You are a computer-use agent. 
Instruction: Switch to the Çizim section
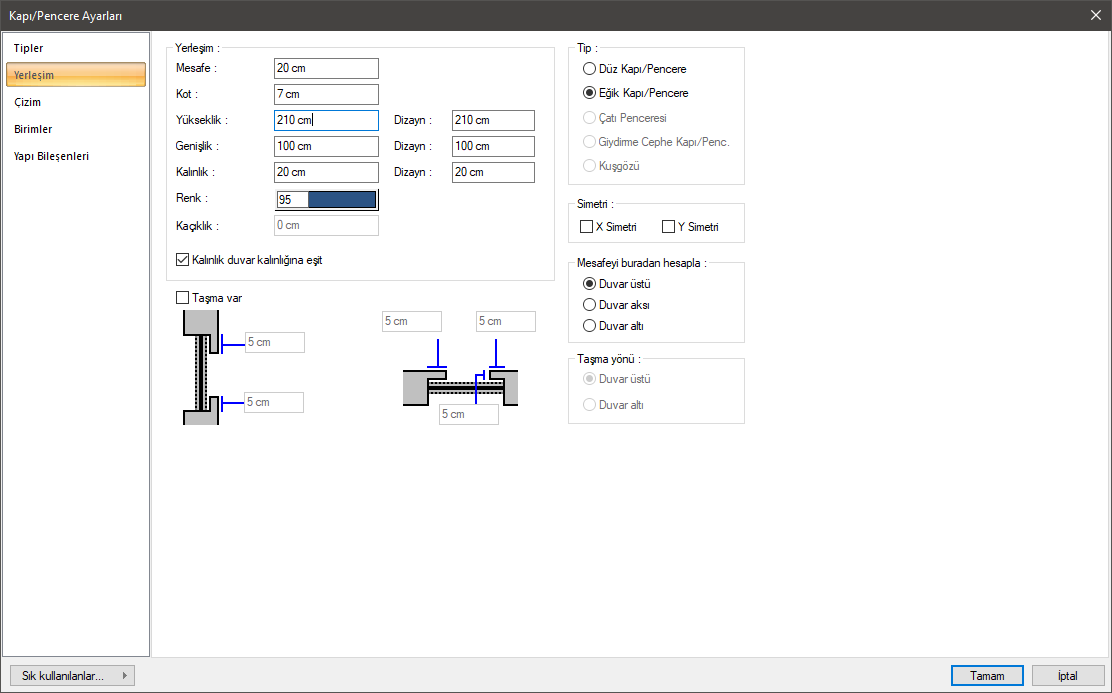pyautogui.click(x=28, y=102)
